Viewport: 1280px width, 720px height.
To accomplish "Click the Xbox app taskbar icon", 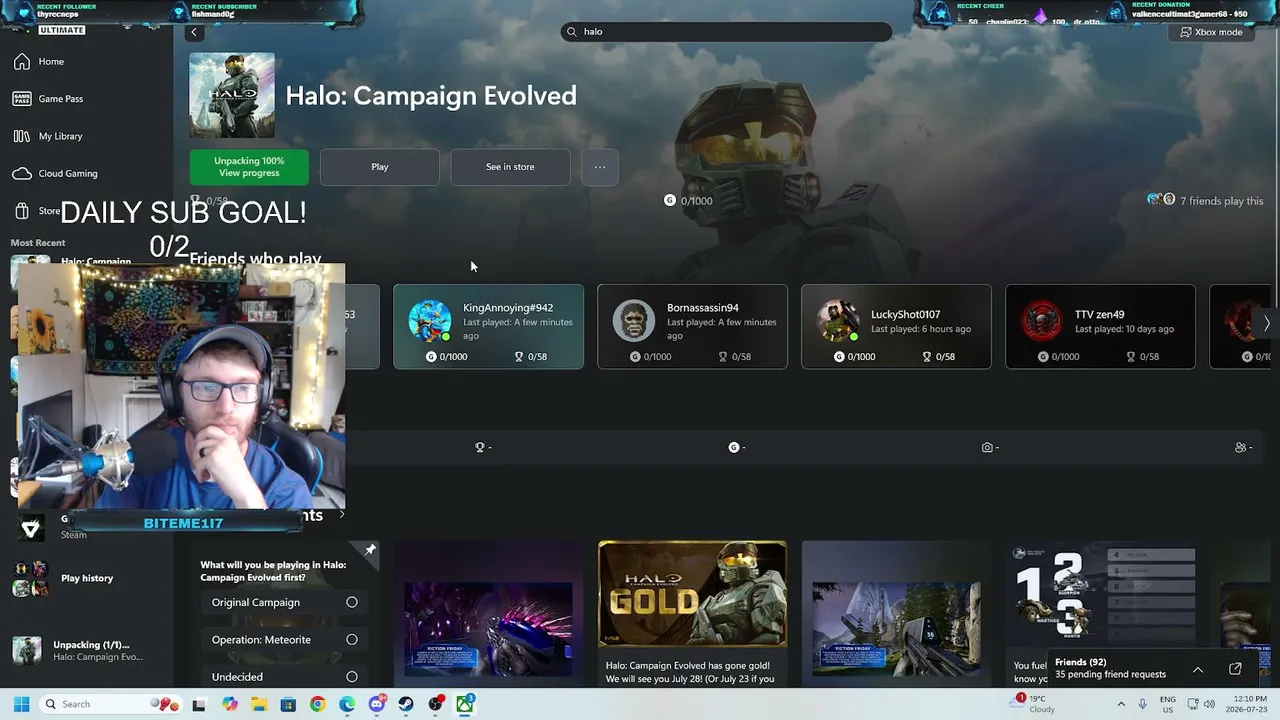I will coord(465,705).
